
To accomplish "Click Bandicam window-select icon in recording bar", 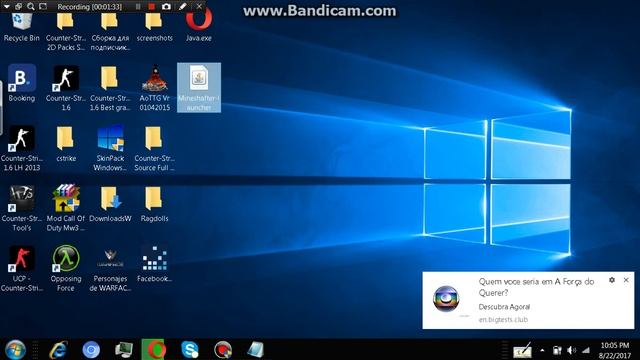I will (x=18, y=7).
